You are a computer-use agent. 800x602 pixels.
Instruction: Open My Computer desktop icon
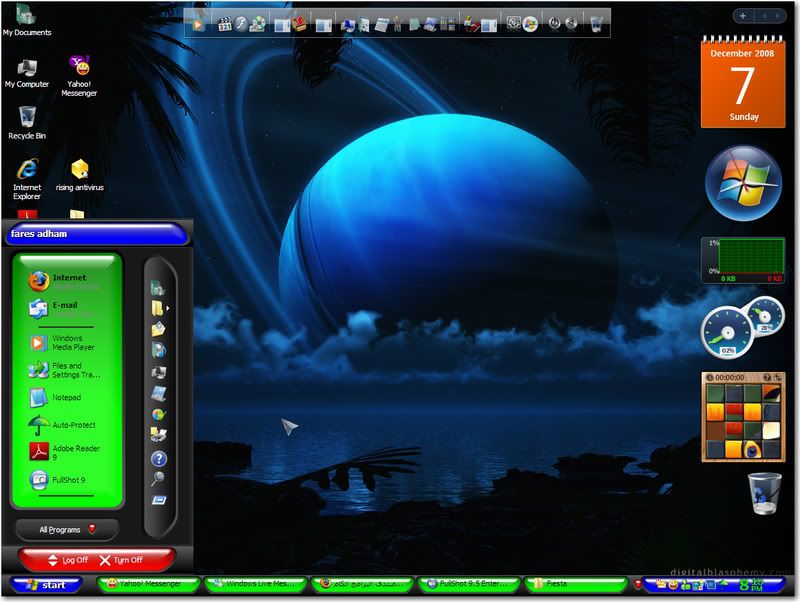pyautogui.click(x=27, y=68)
